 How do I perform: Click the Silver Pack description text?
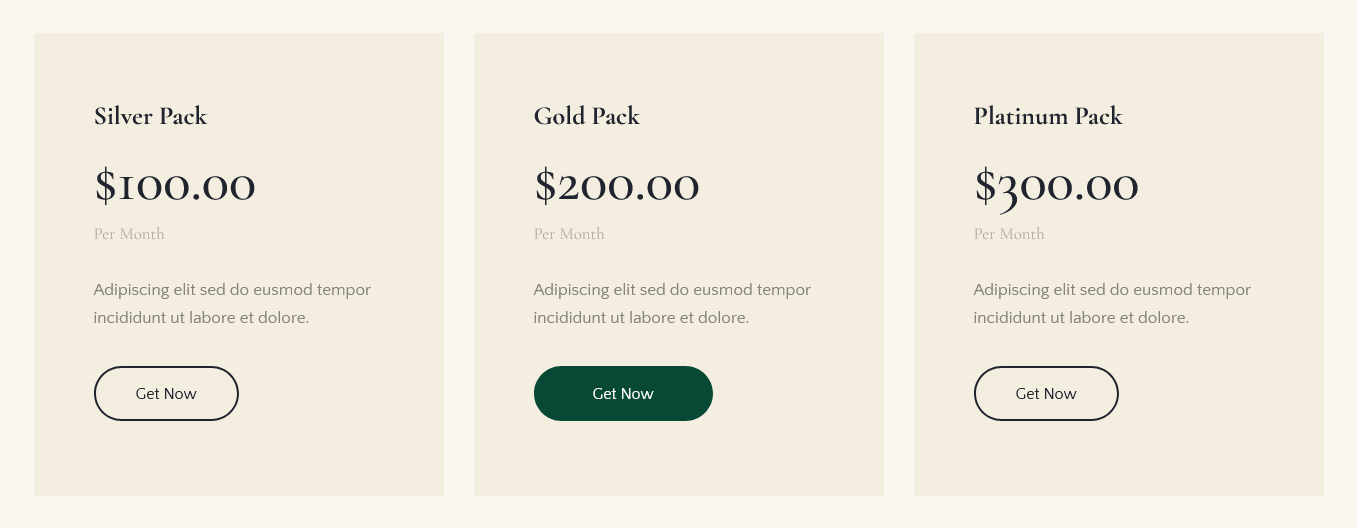[x=232, y=304]
